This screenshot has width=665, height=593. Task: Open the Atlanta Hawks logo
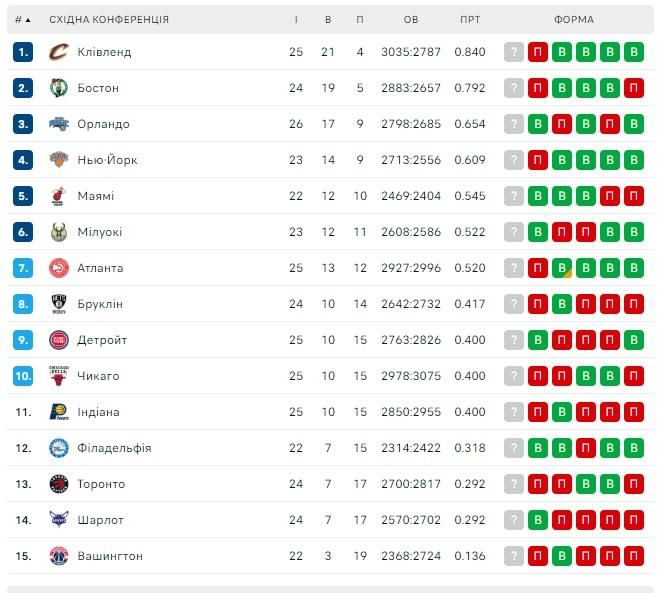(59, 268)
